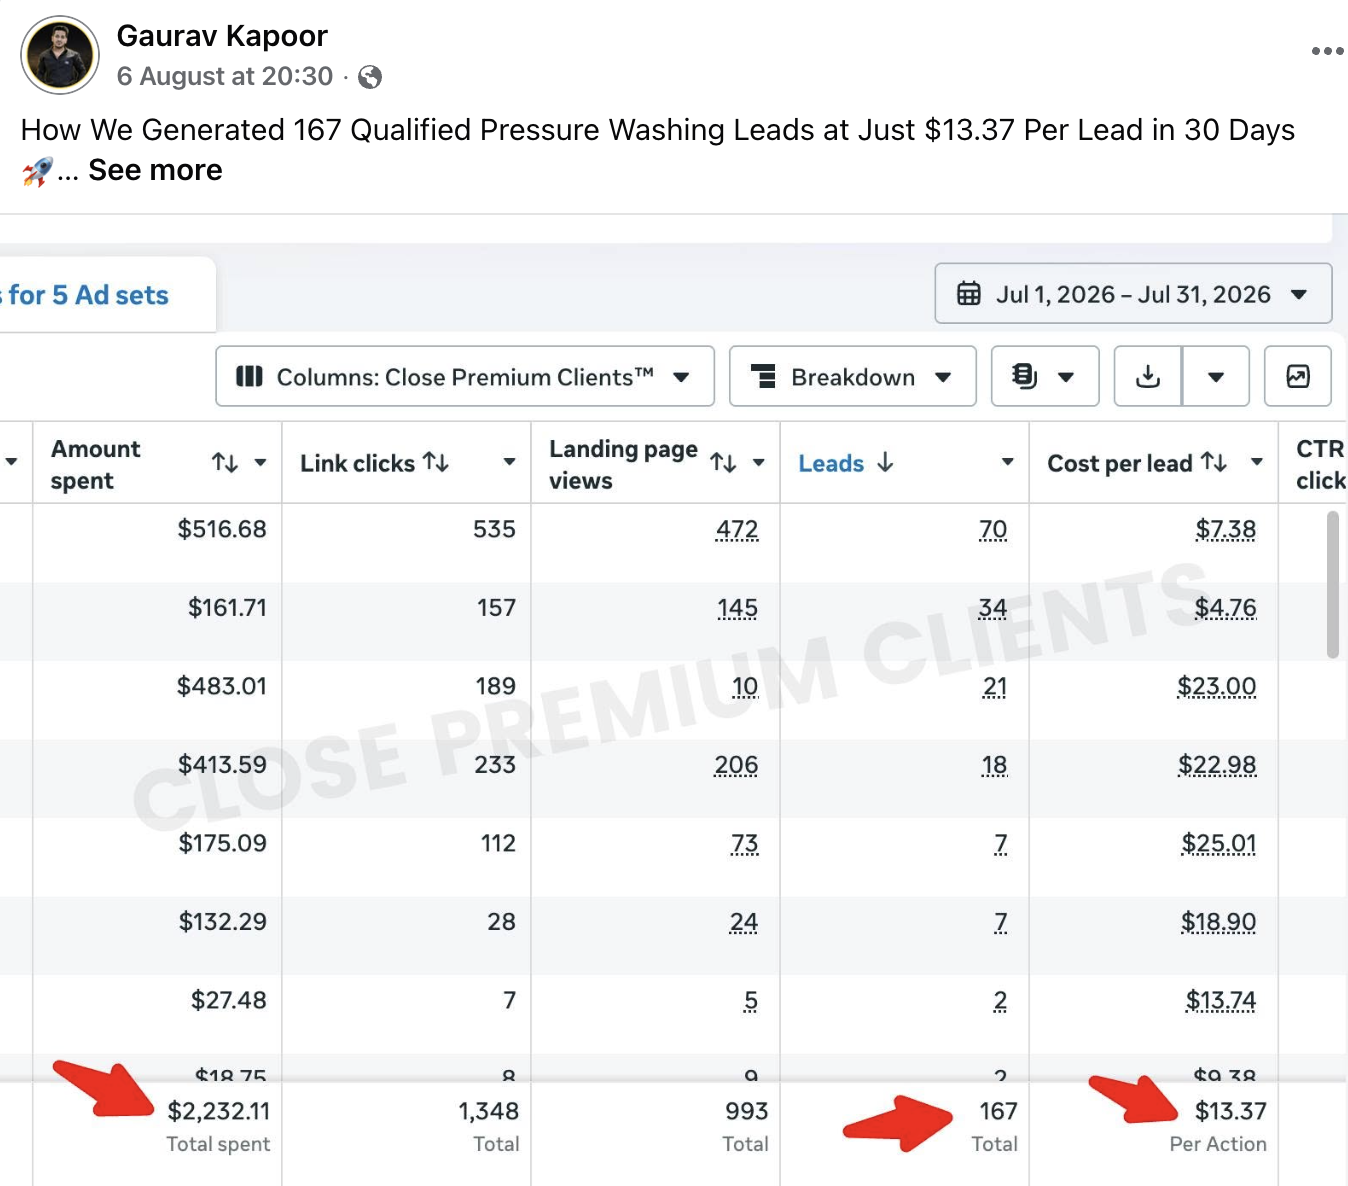1348x1186 pixels.
Task: Click the export download icon
Action: point(1148,376)
